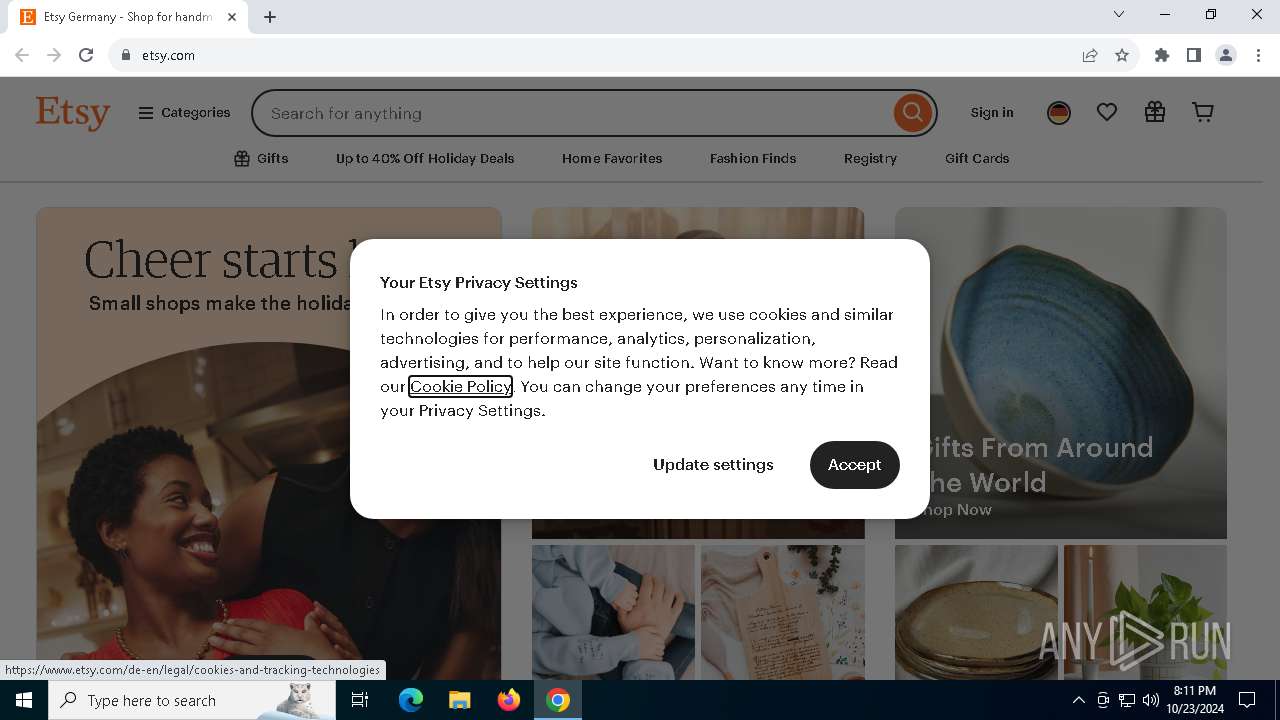Screen dimensions: 1280x720
Task: Open Fashion Finds navigation link
Action: [753, 158]
